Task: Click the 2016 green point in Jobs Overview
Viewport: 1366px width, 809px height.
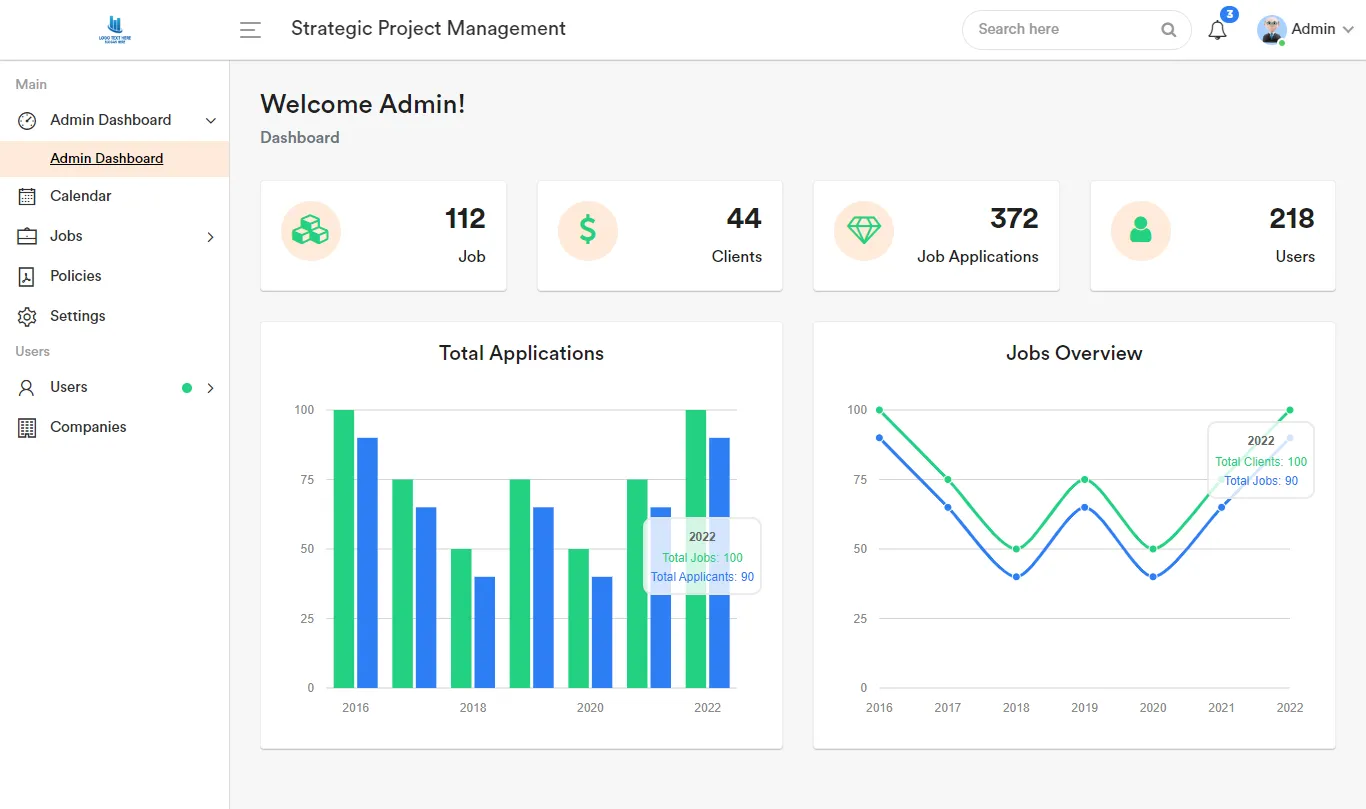Action: (879, 410)
